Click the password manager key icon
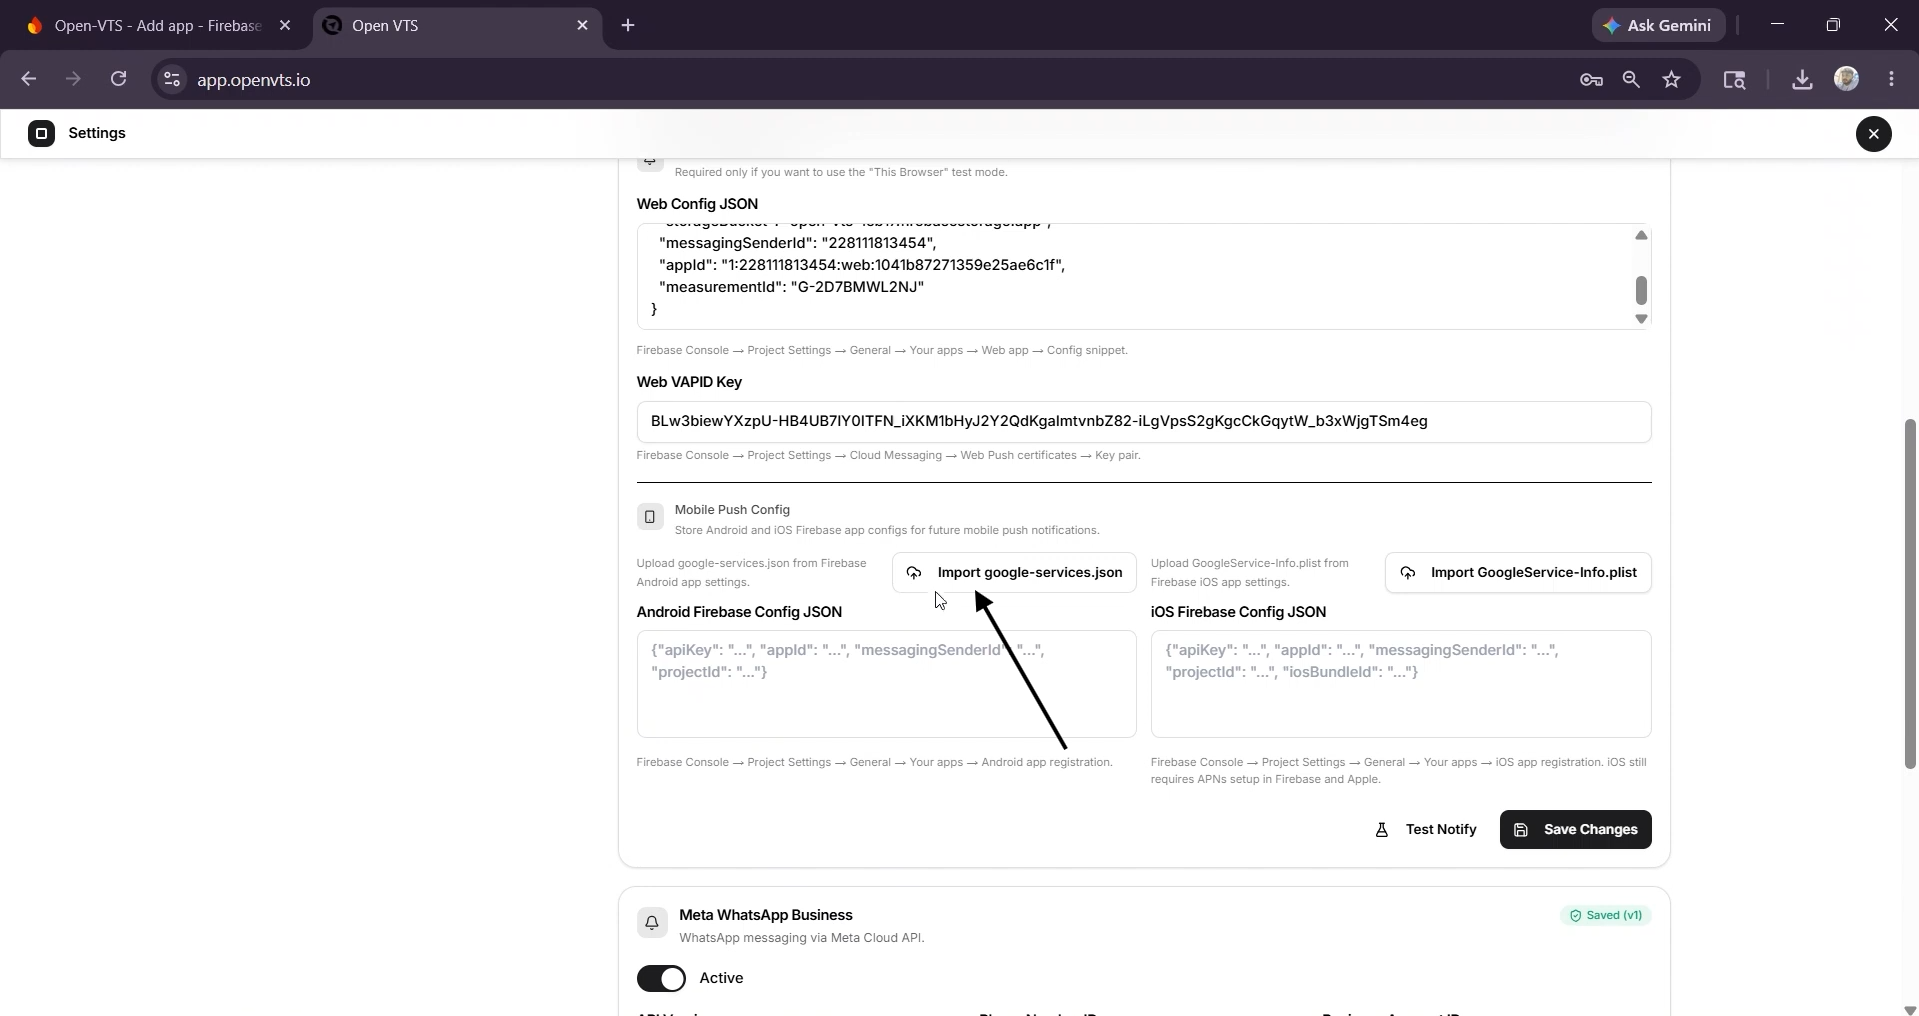The image size is (1919, 1016). point(1591,80)
